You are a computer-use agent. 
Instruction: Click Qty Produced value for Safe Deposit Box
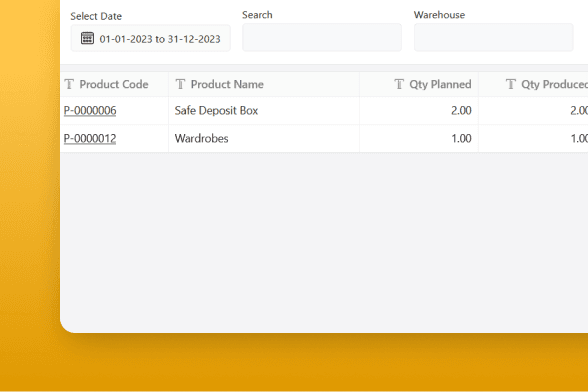pyautogui.click(x=579, y=111)
